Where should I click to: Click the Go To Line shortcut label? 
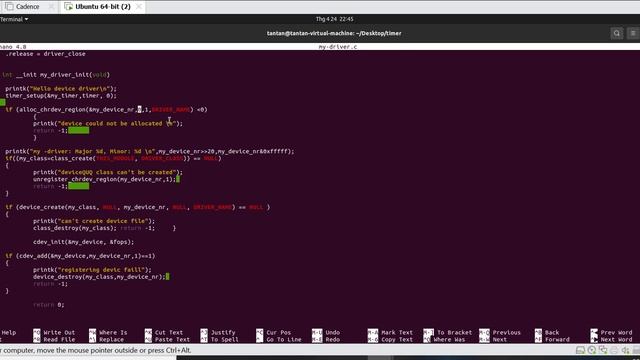(284, 340)
